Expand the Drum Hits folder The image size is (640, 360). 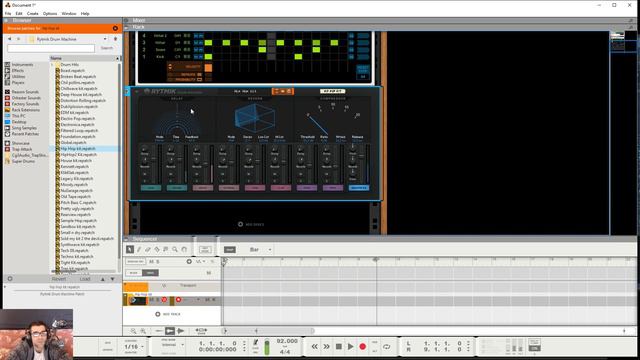tap(52, 64)
